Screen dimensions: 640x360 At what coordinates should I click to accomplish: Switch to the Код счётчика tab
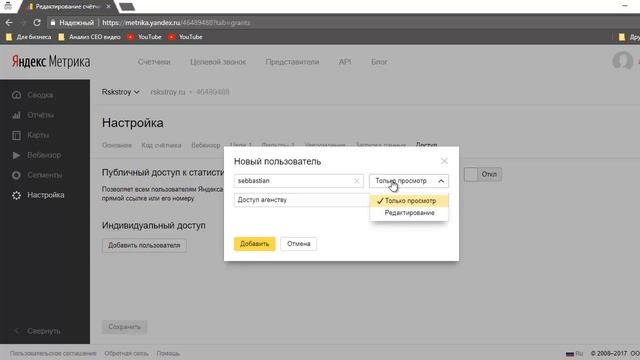tap(161, 145)
